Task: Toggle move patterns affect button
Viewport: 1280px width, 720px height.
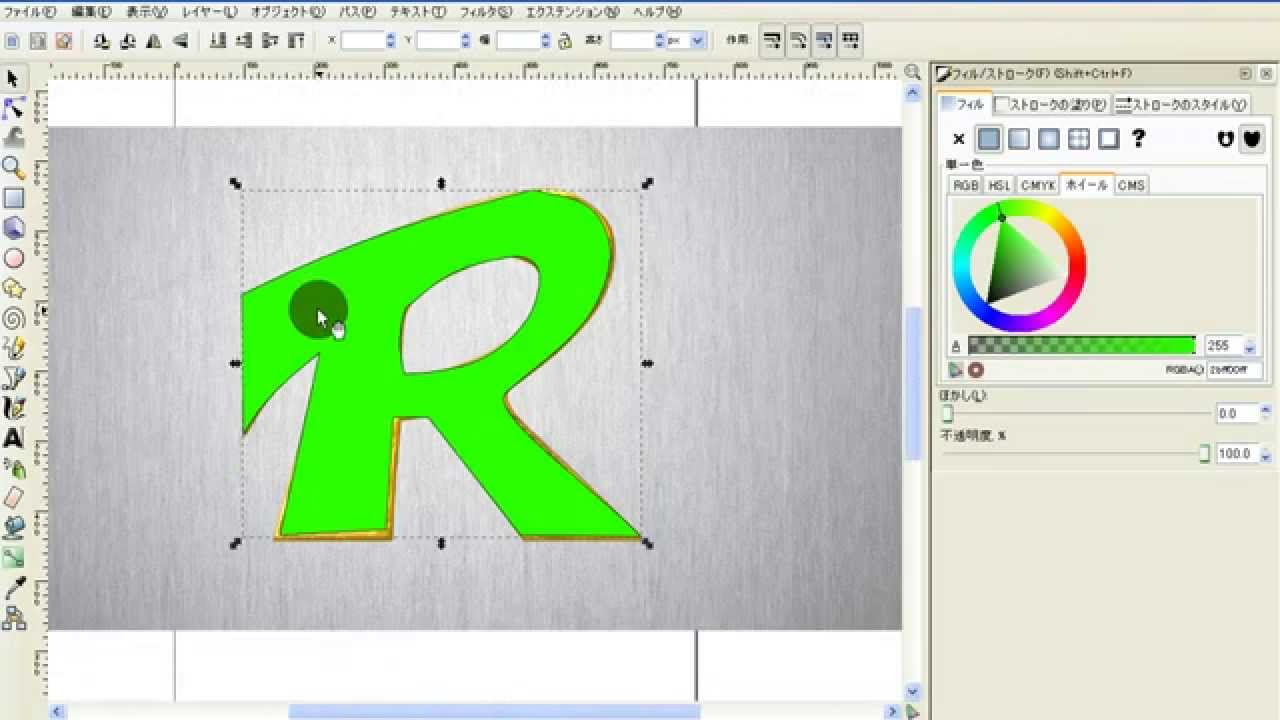Action: [850, 41]
